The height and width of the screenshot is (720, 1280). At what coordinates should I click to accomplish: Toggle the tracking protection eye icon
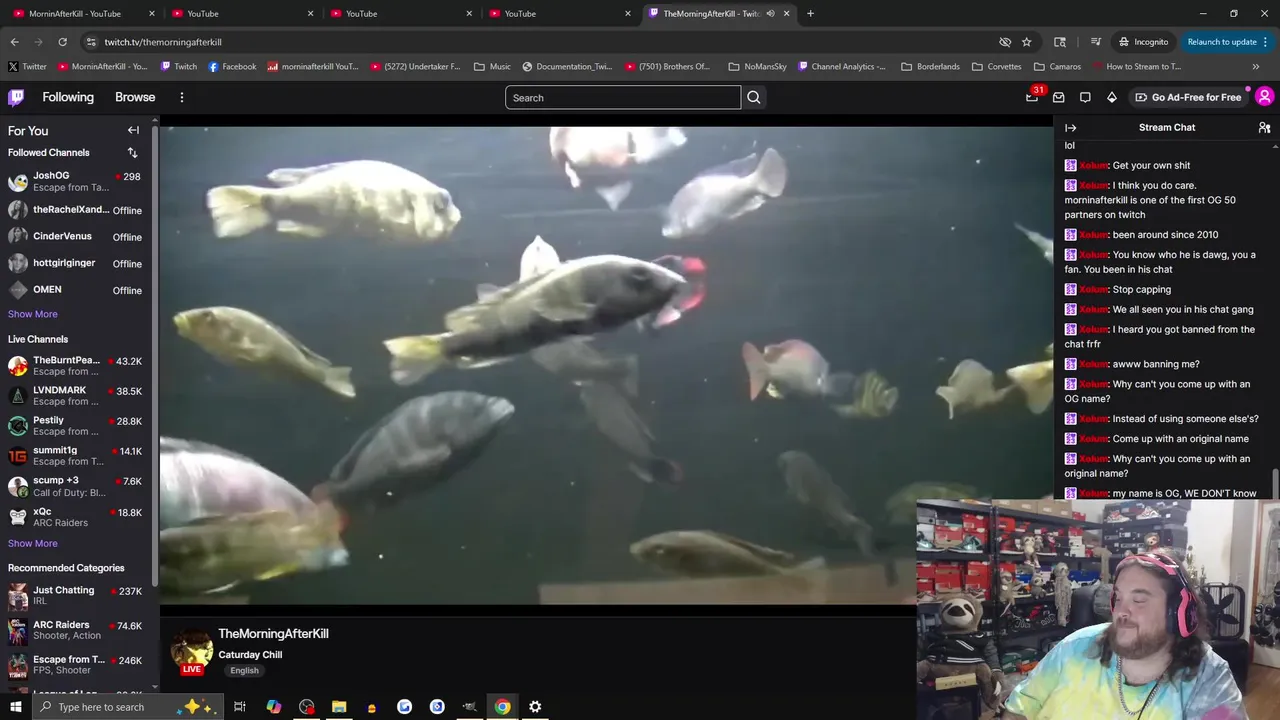pos(1005,42)
